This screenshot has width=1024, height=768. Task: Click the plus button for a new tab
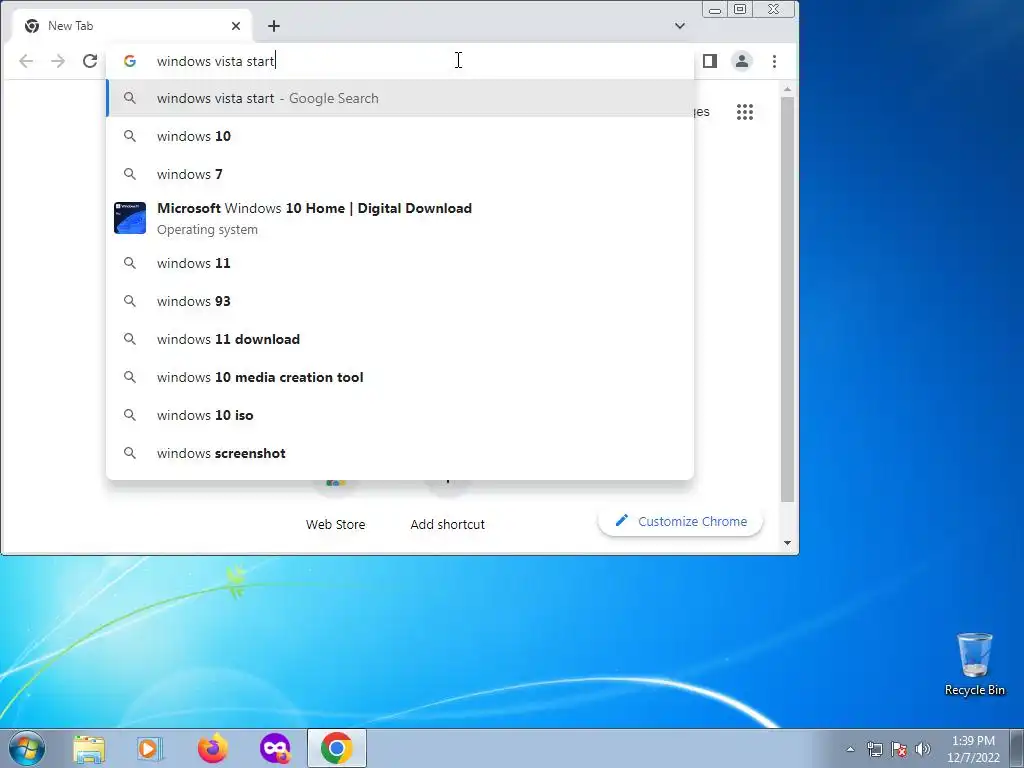274,25
